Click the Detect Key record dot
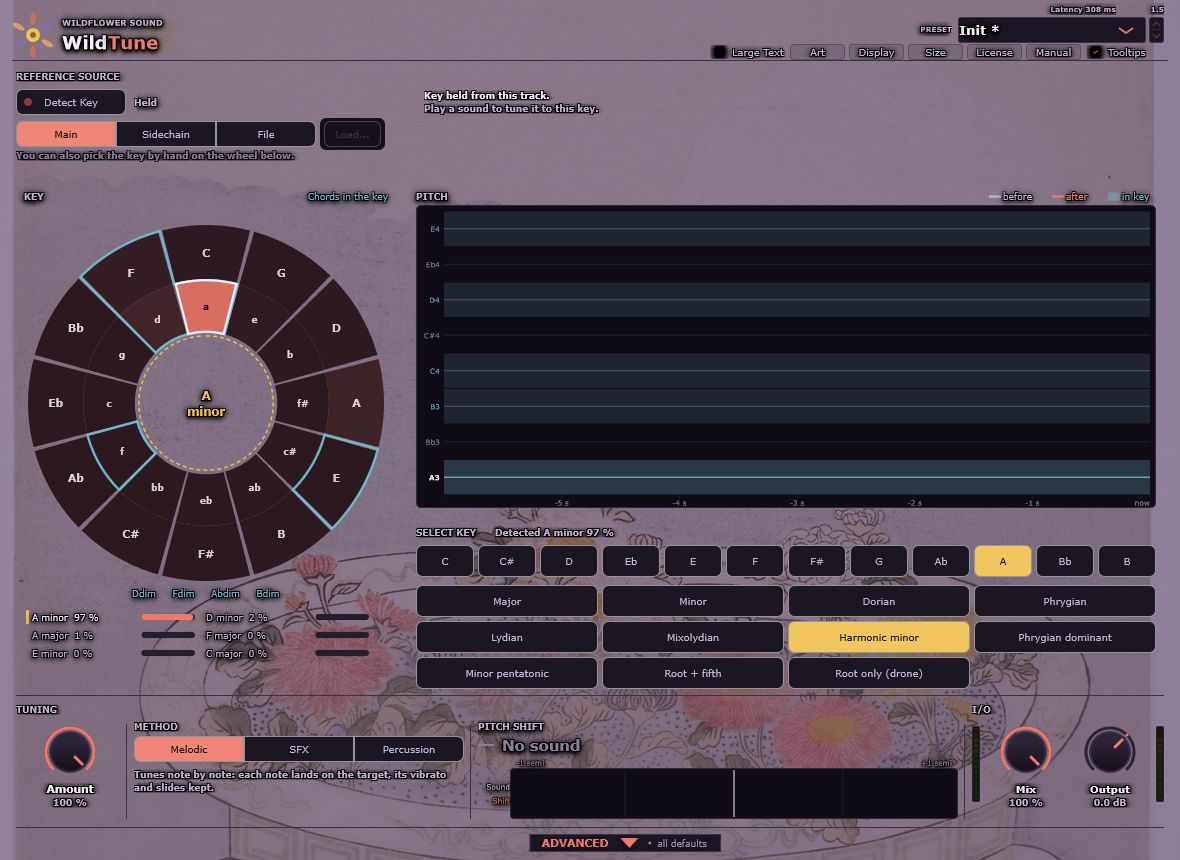Viewport: 1180px width, 860px height. 29,102
